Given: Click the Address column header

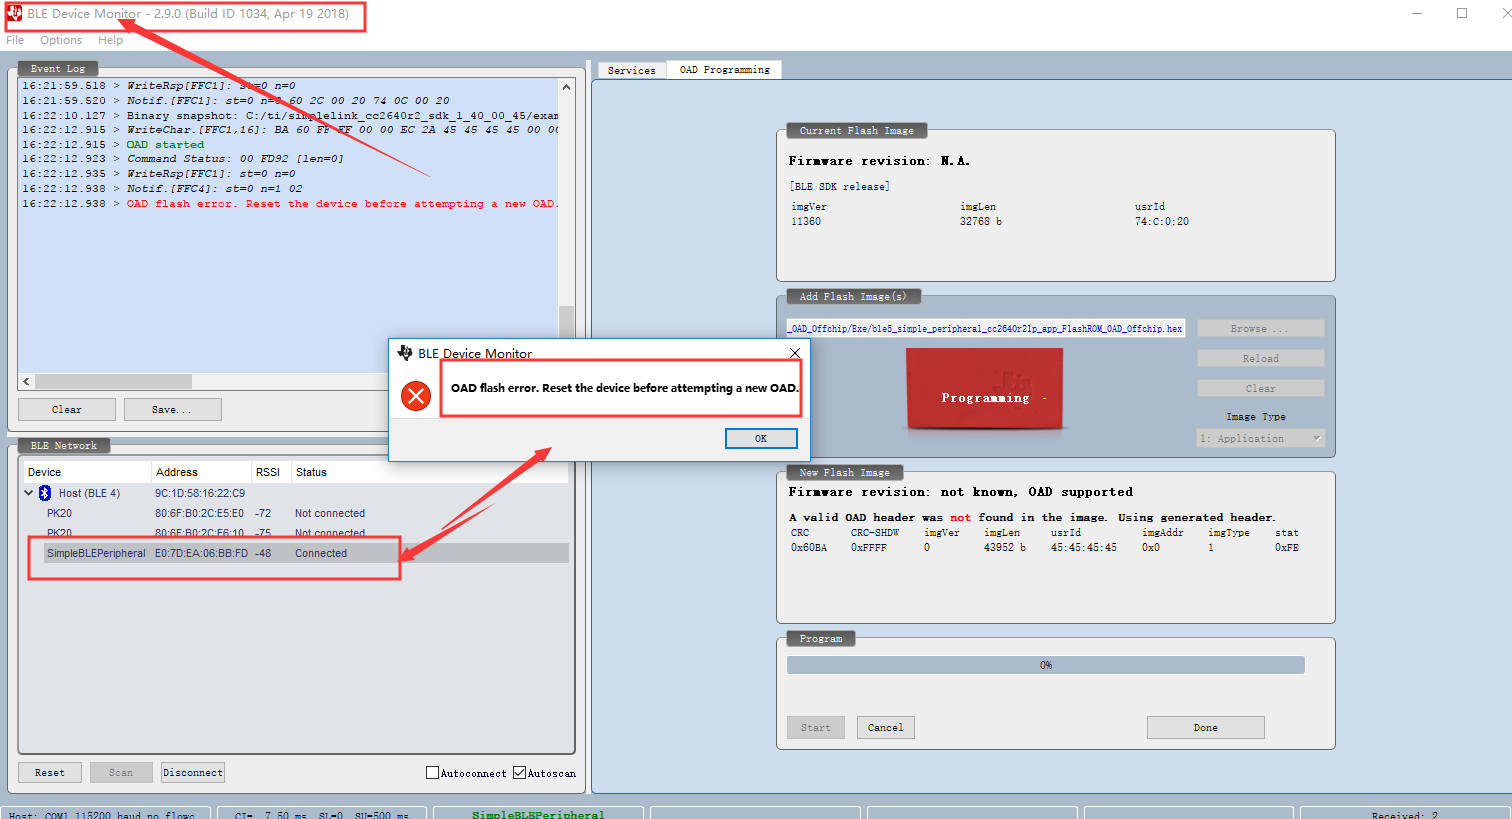Looking at the screenshot, I should click(x=201, y=472).
